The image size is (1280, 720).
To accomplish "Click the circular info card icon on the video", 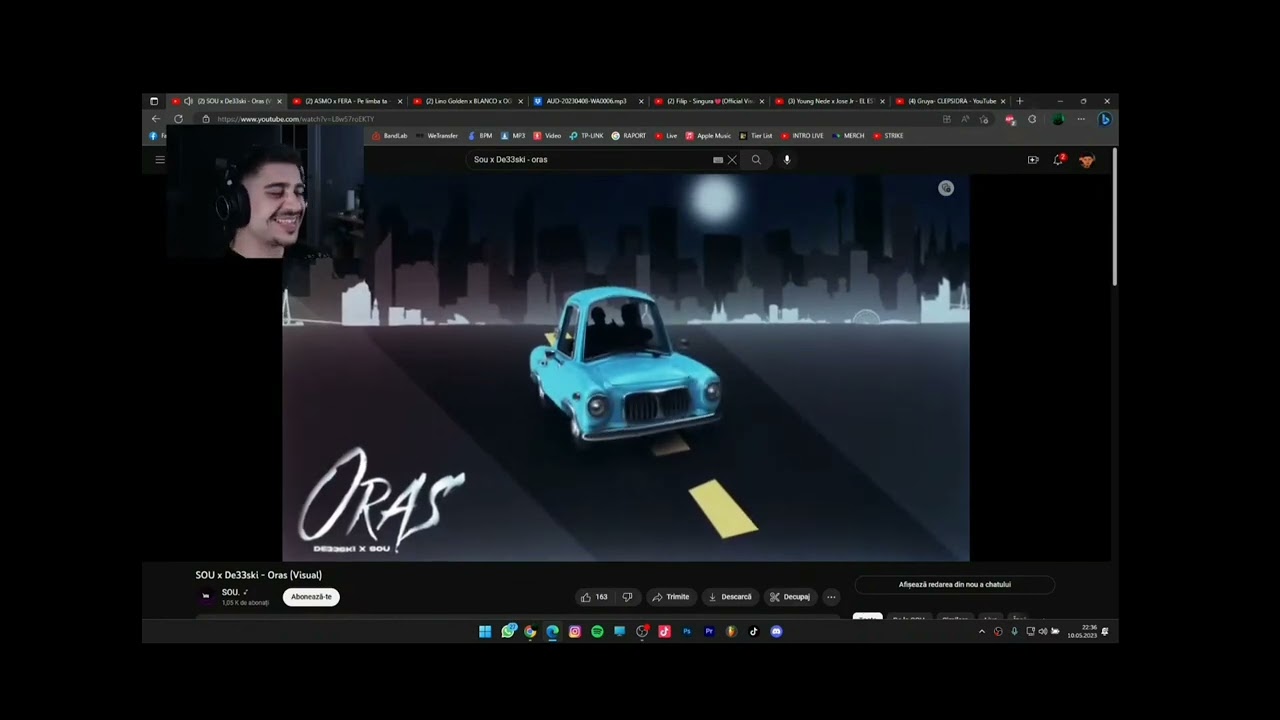I will 946,188.
